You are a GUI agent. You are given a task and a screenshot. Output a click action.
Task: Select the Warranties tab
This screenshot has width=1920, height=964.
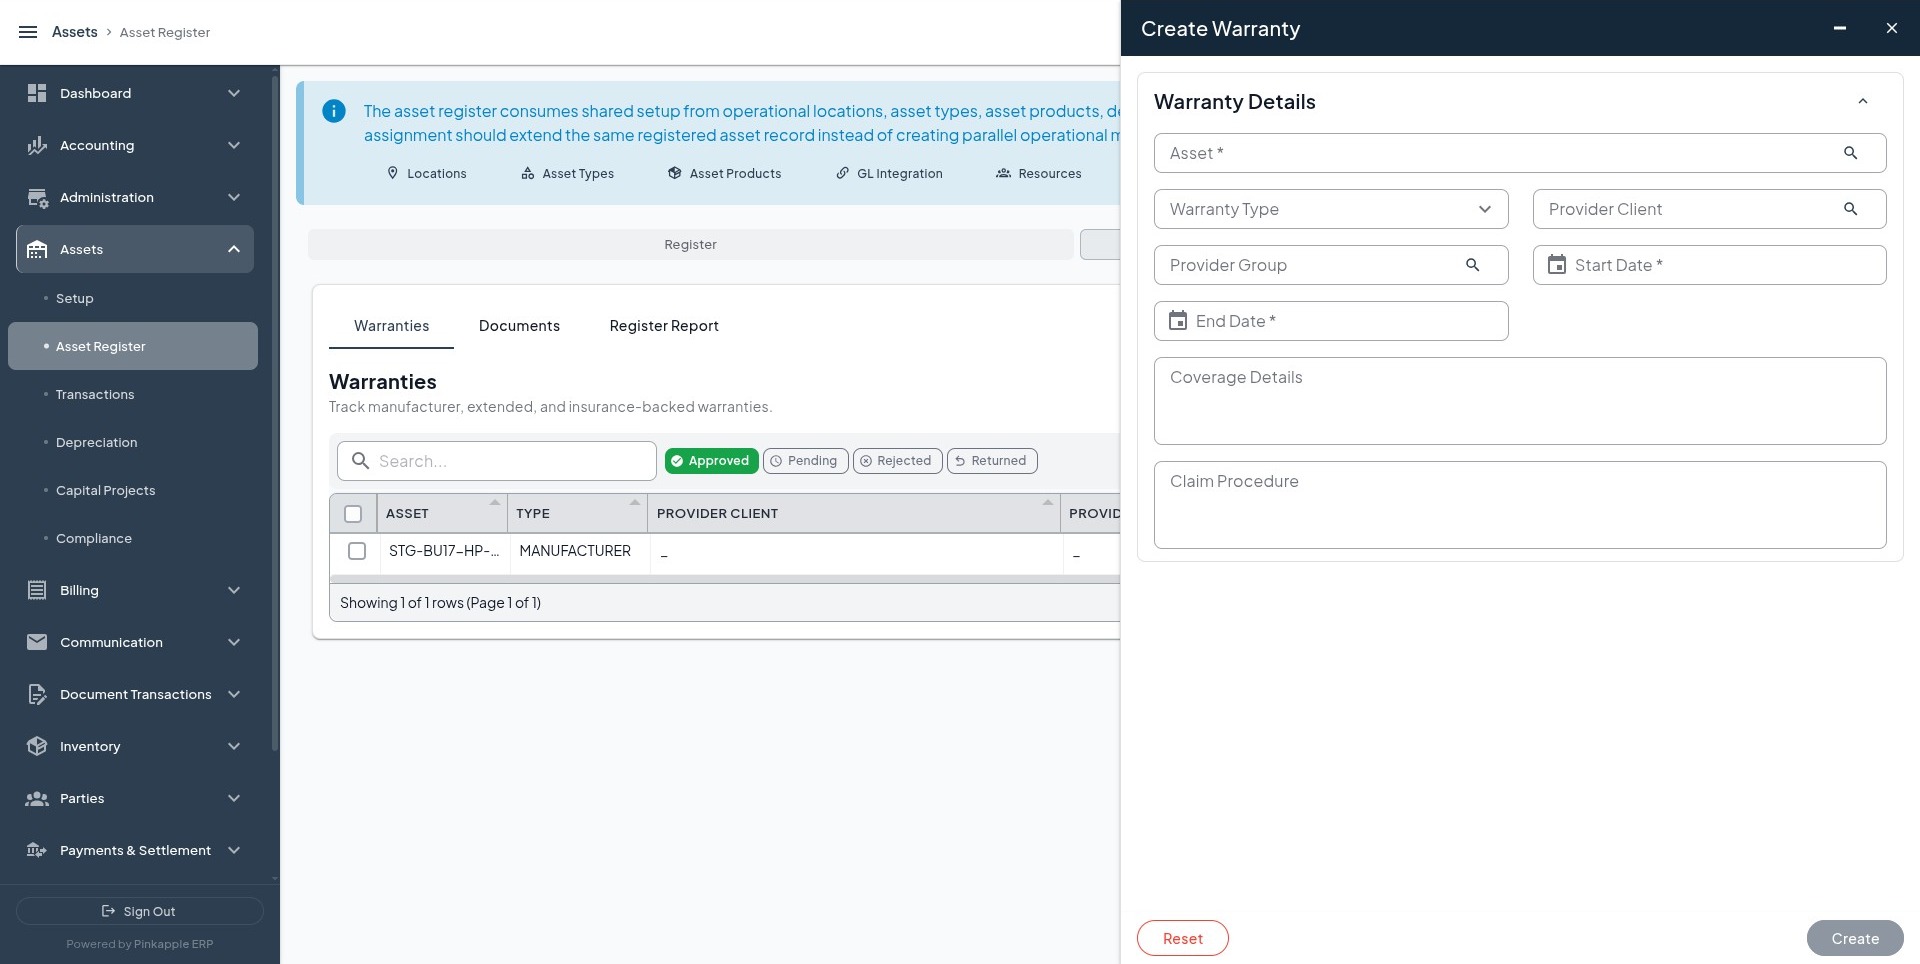point(391,326)
